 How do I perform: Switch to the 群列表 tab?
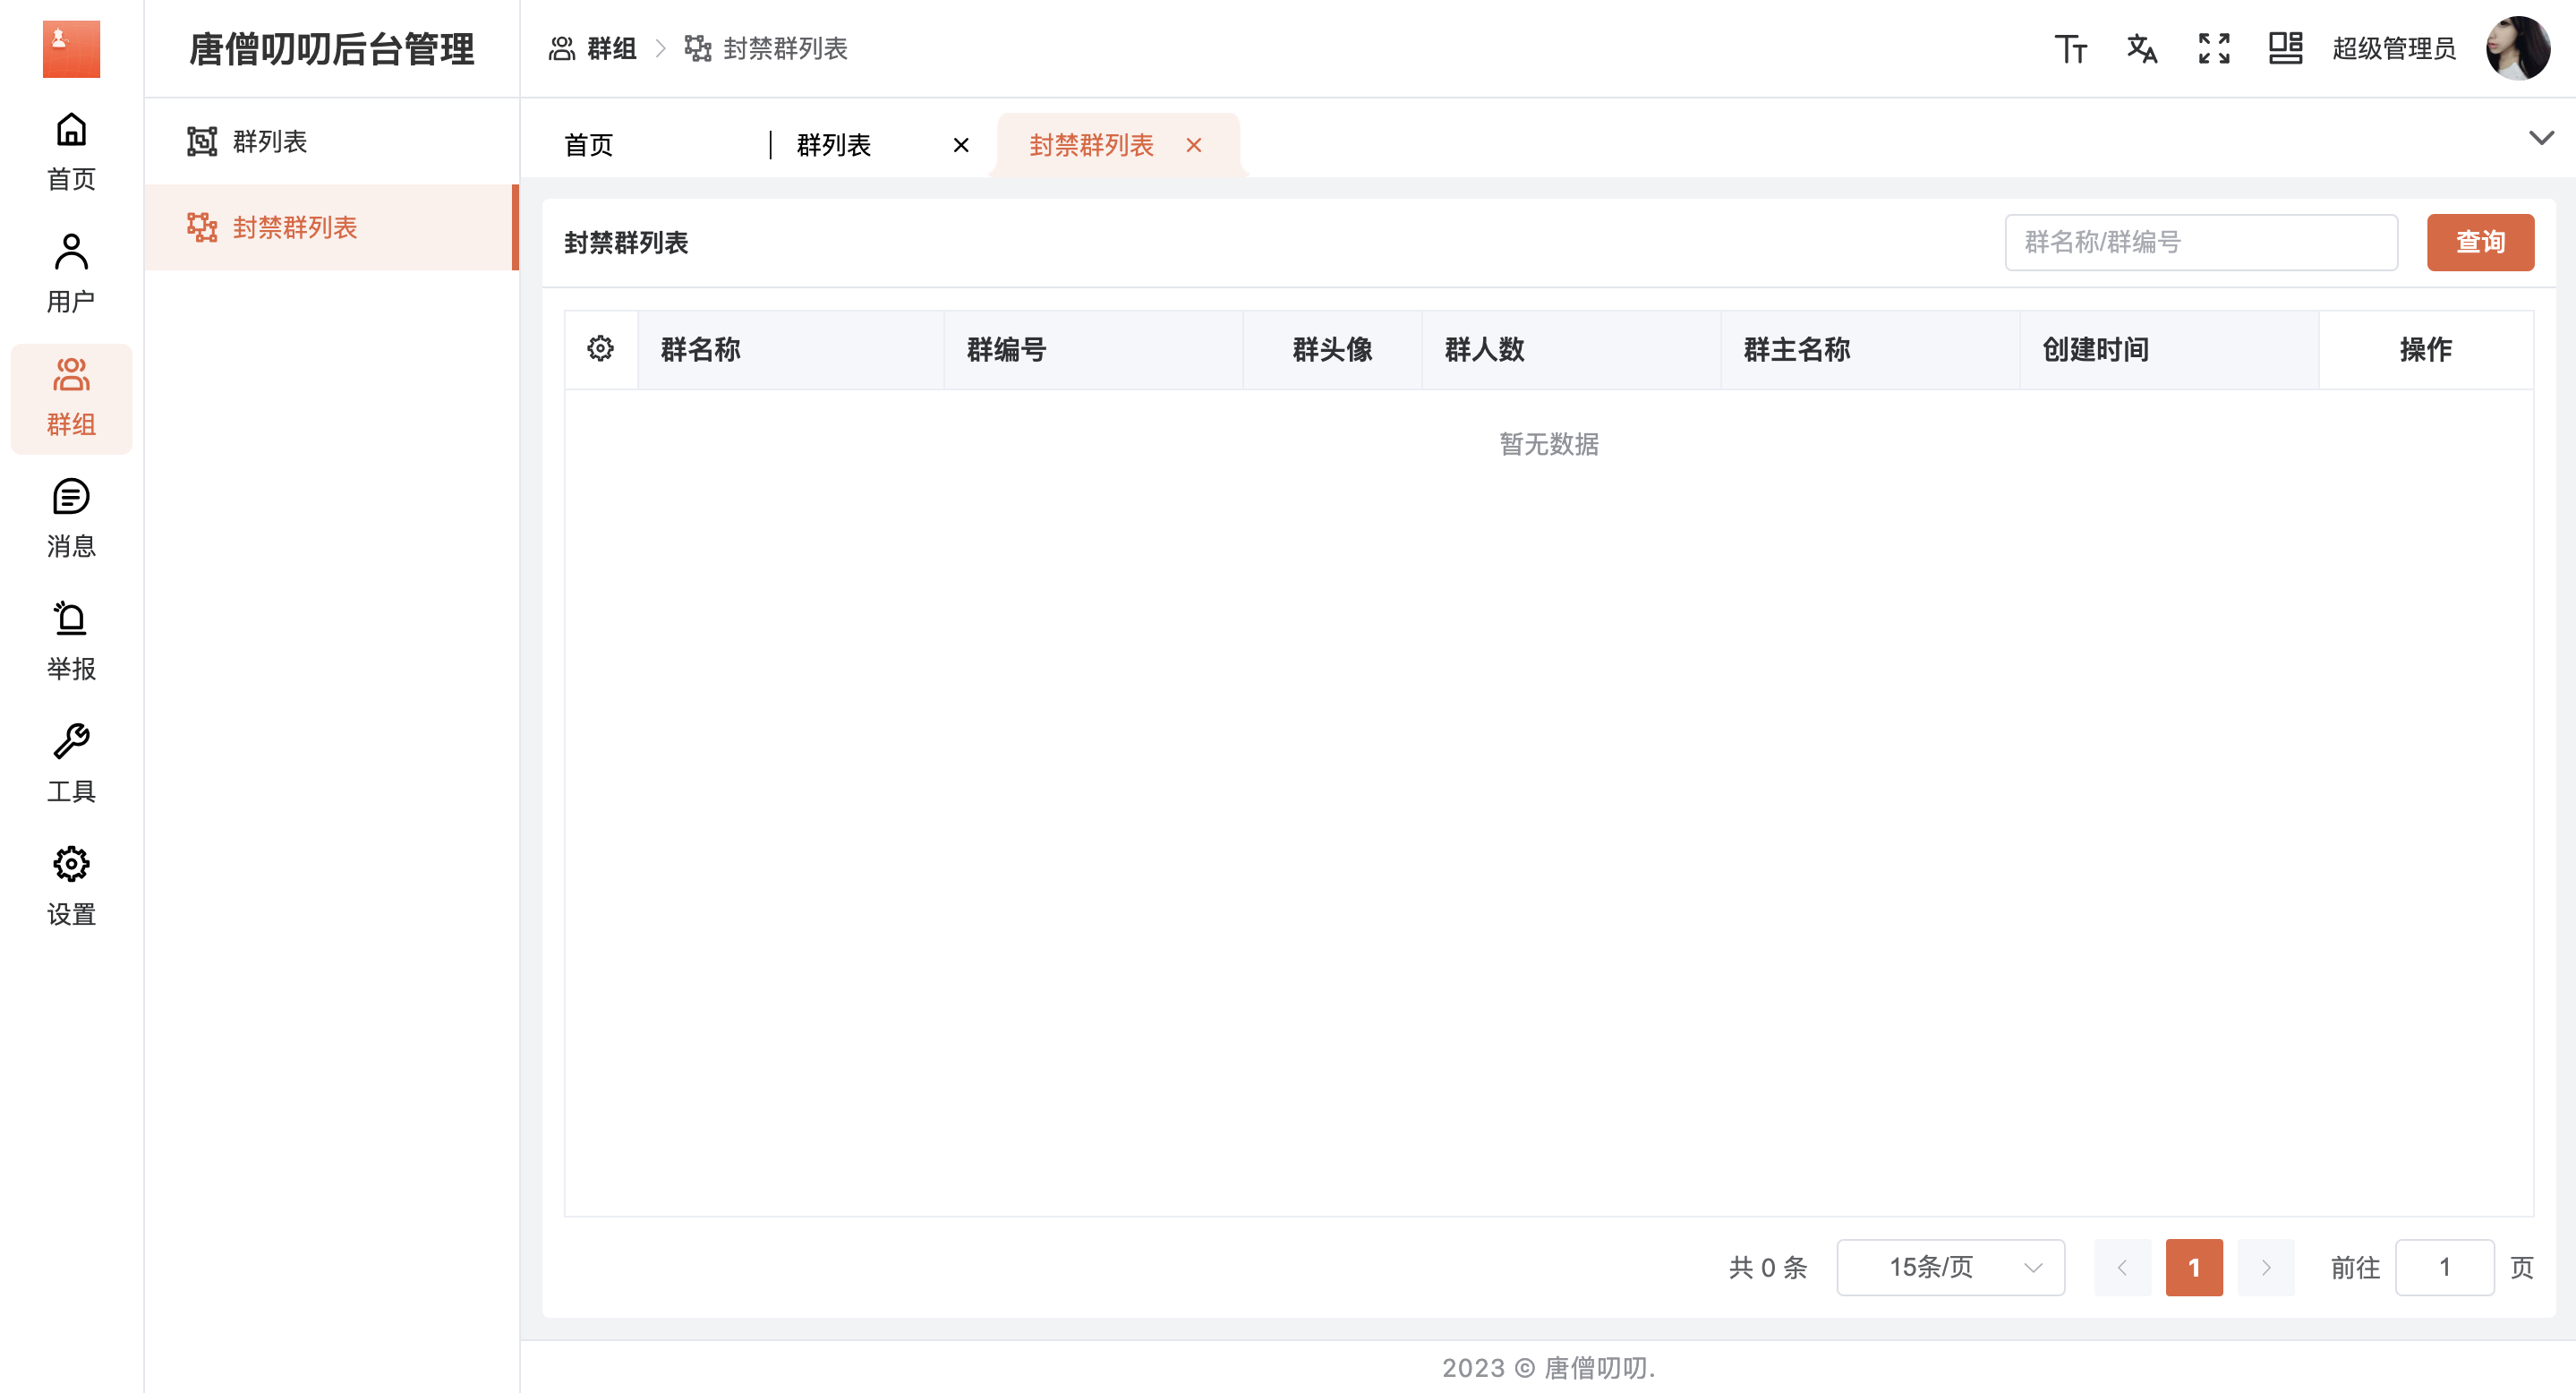pos(834,145)
